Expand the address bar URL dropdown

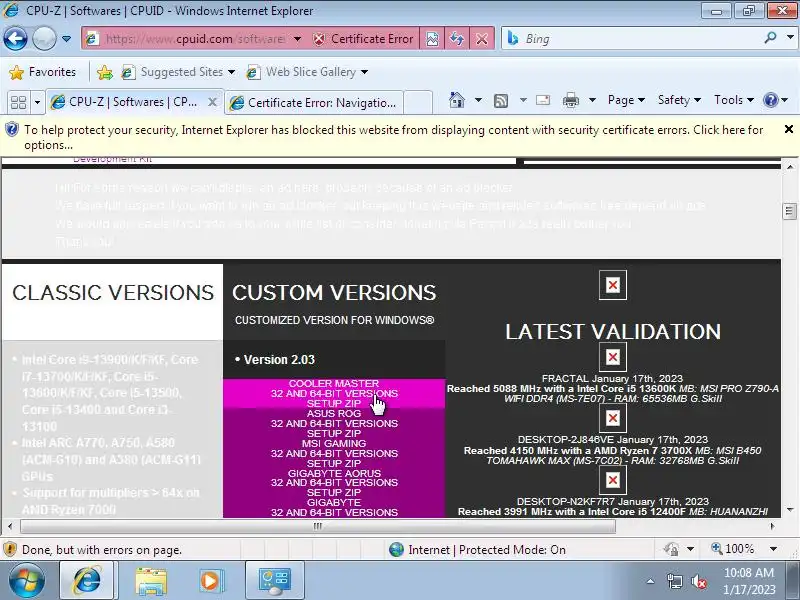[297, 39]
